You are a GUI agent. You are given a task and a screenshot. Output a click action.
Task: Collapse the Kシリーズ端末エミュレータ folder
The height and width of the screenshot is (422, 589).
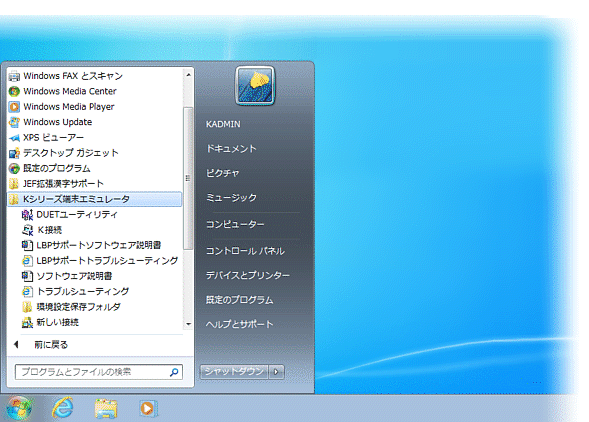coord(94,199)
